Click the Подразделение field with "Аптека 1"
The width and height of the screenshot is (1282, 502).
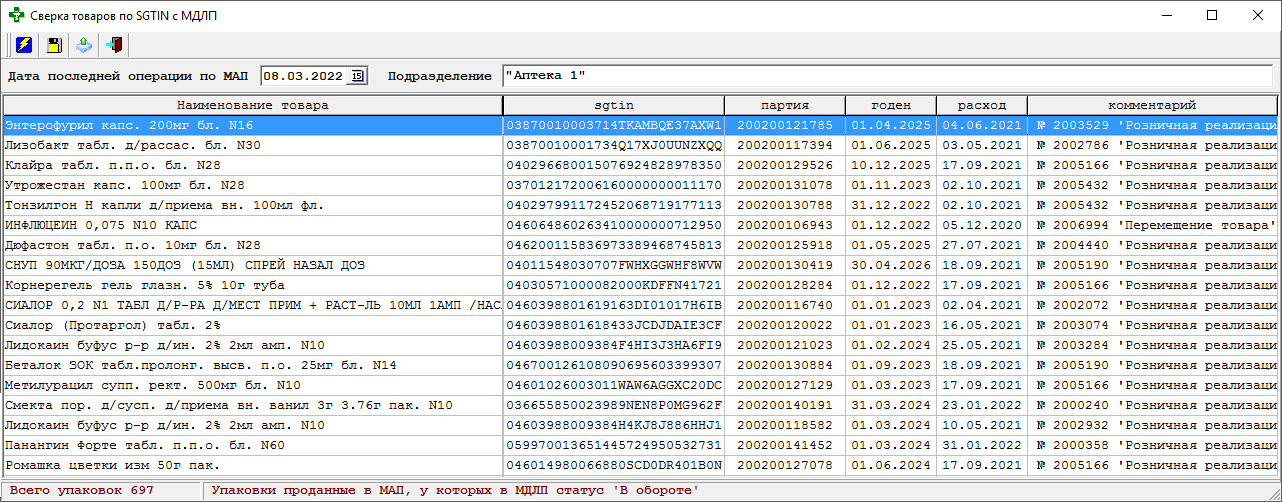[x=886, y=76]
